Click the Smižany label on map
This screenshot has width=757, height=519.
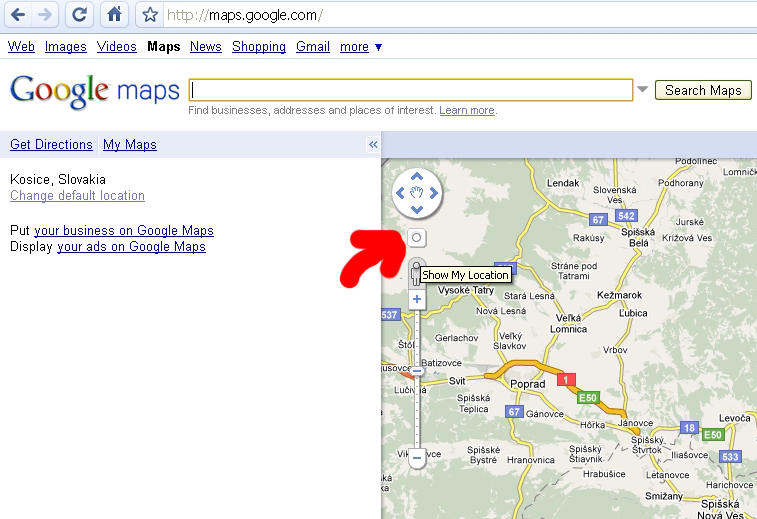pyautogui.click(x=664, y=496)
